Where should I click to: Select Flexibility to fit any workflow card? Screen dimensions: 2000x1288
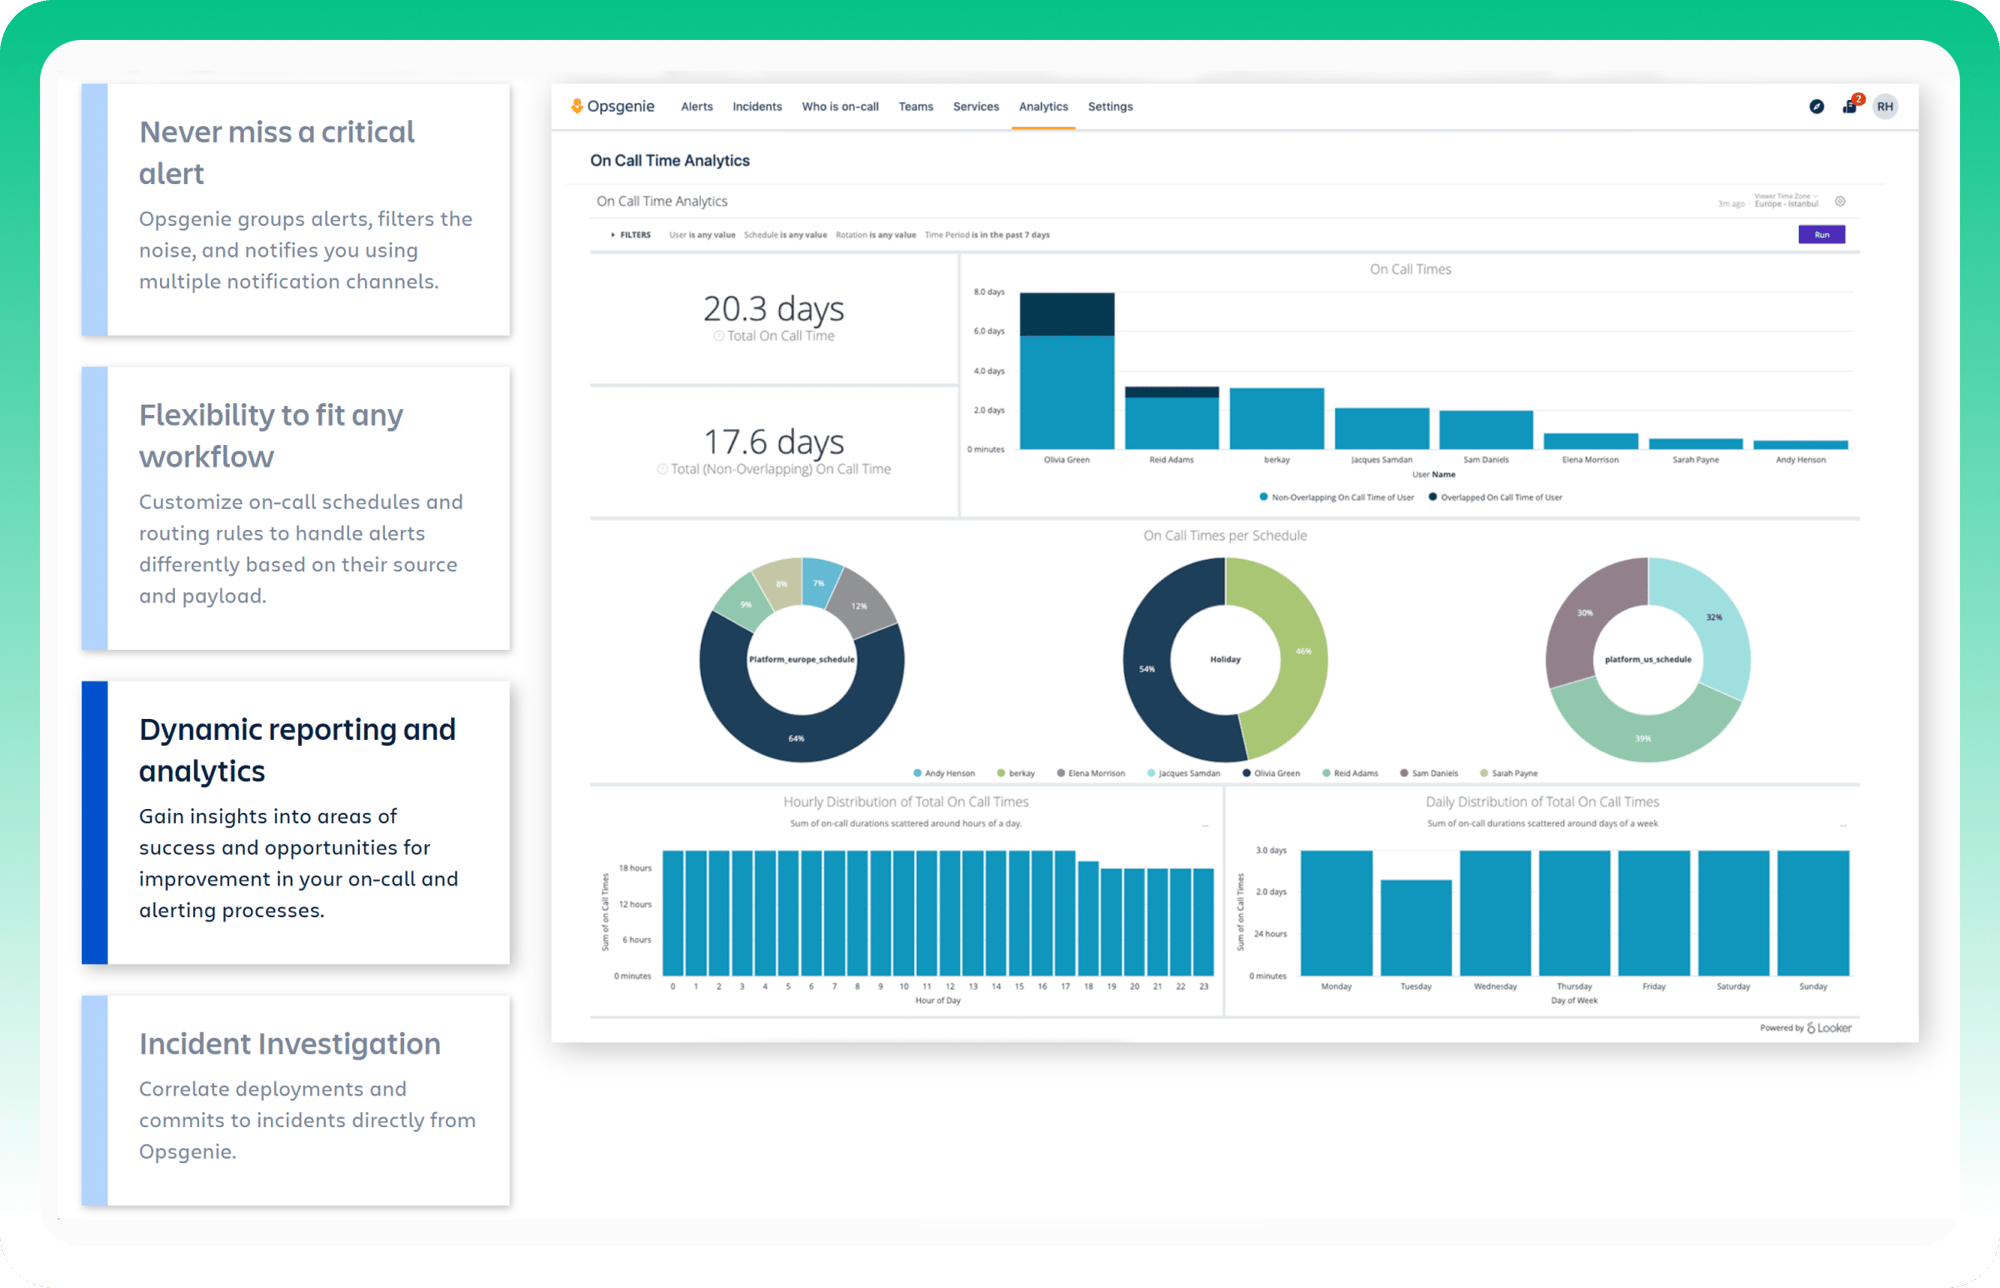point(296,508)
